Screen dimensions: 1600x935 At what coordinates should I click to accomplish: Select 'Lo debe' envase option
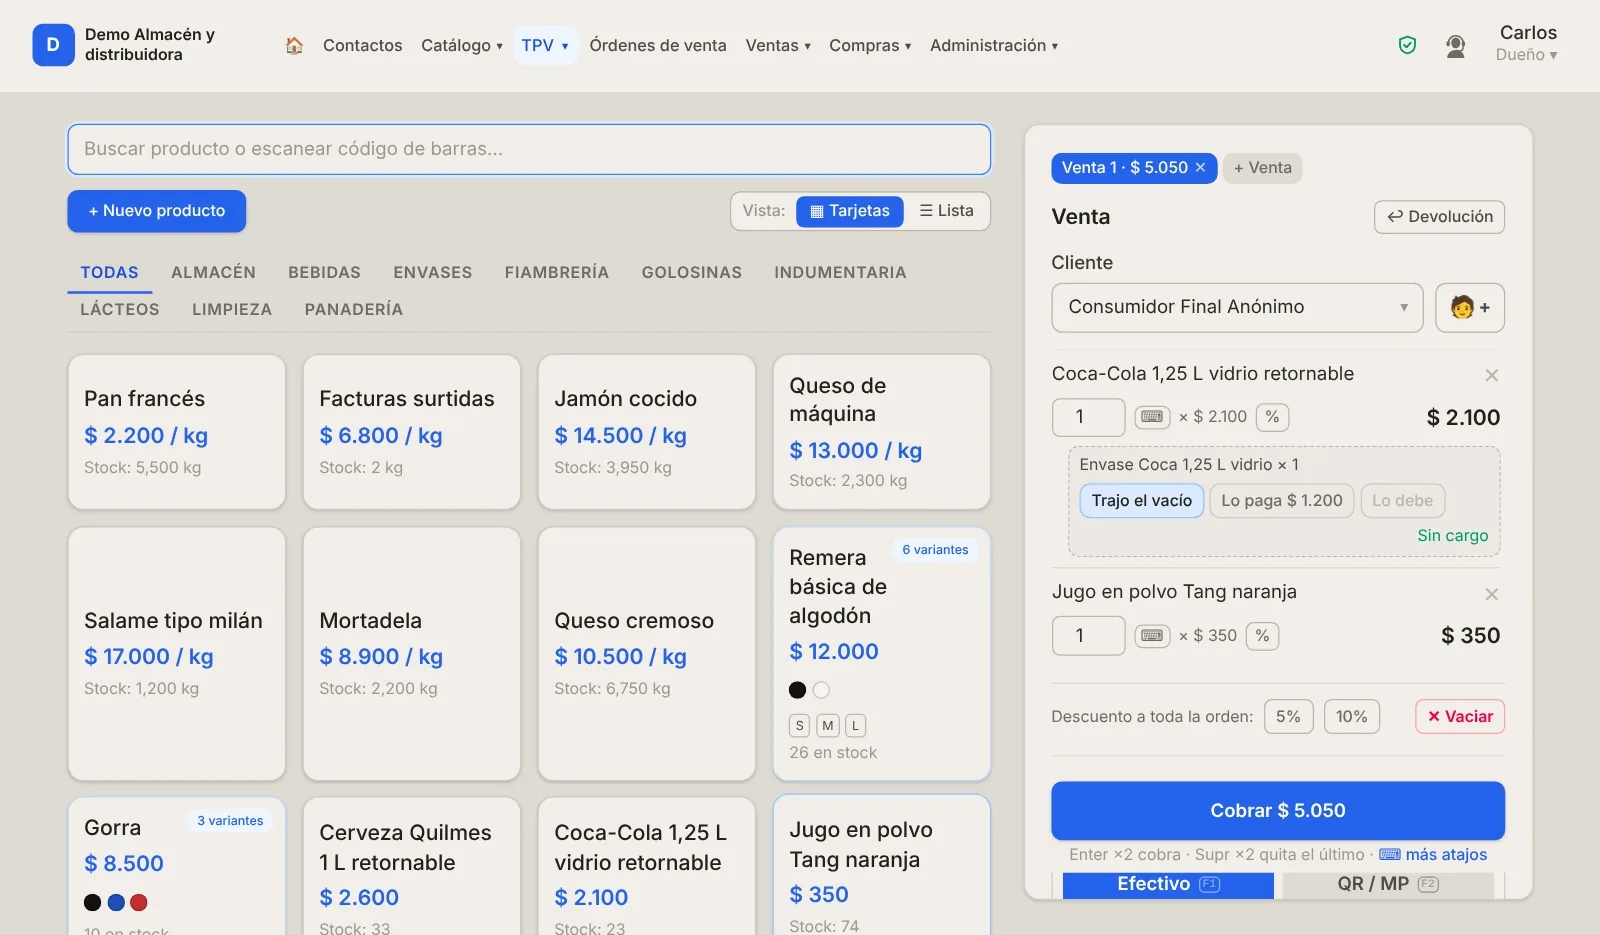coord(1402,501)
